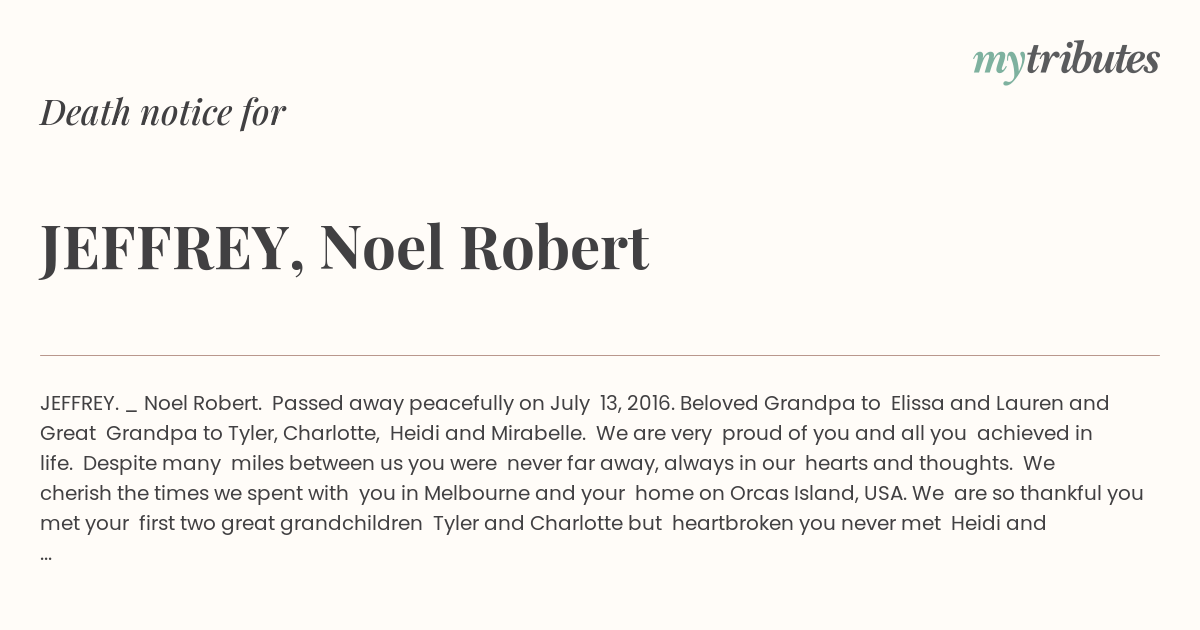
Task: Click the "Death notice for" heading
Action: point(163,112)
